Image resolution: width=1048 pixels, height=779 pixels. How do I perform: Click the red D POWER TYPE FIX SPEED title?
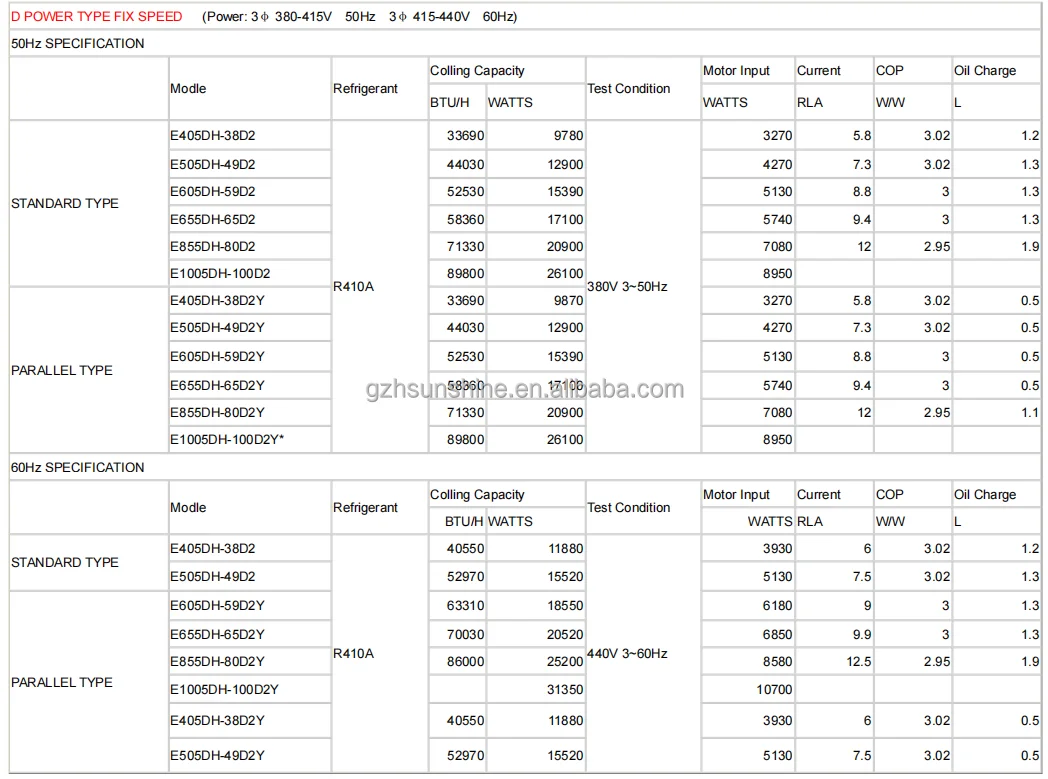click(x=97, y=17)
